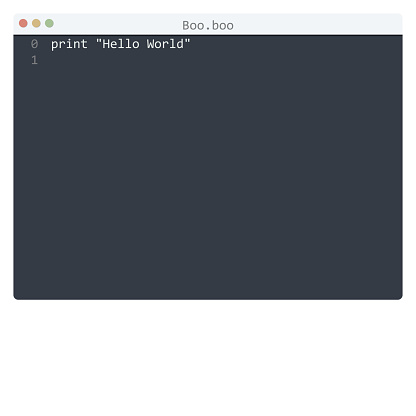Click the space between print and string
The width and height of the screenshot is (416, 416).
pos(92,44)
